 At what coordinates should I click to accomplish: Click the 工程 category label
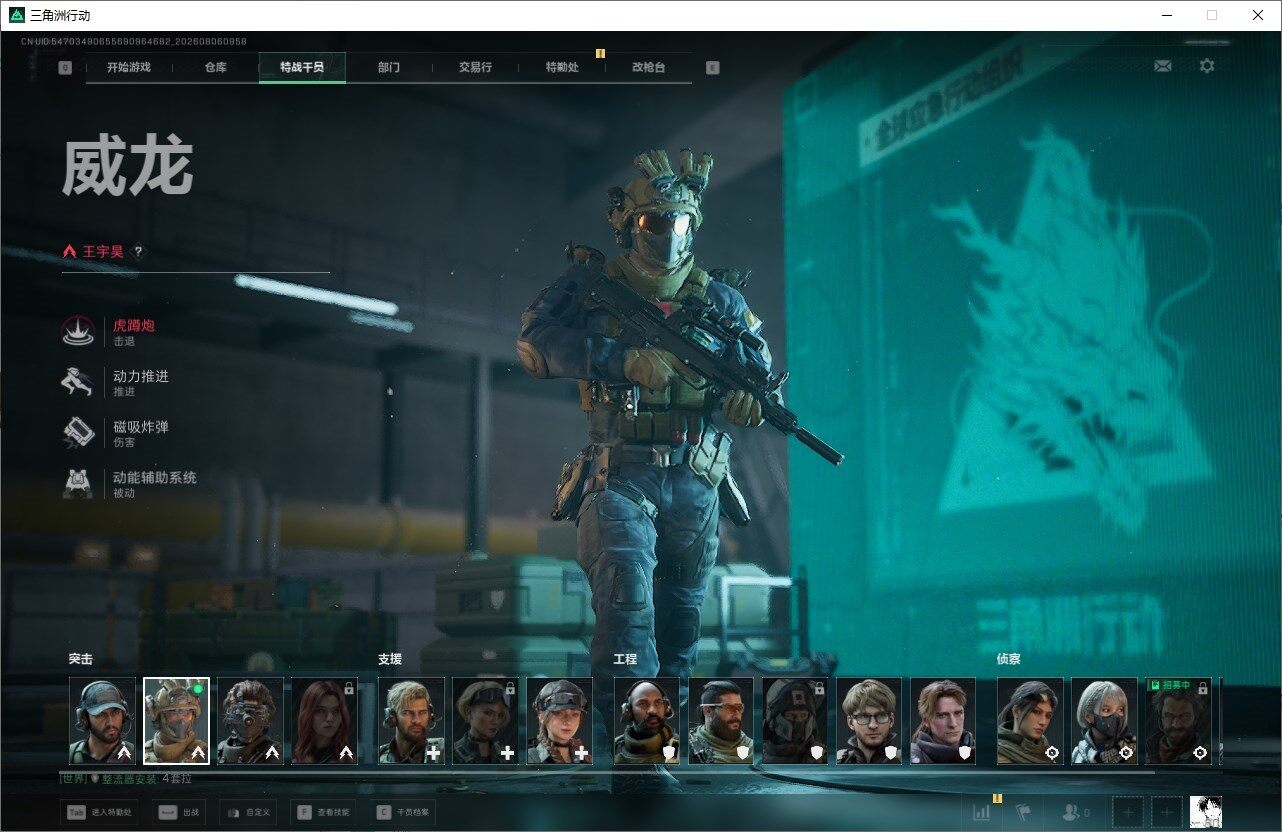click(x=625, y=659)
